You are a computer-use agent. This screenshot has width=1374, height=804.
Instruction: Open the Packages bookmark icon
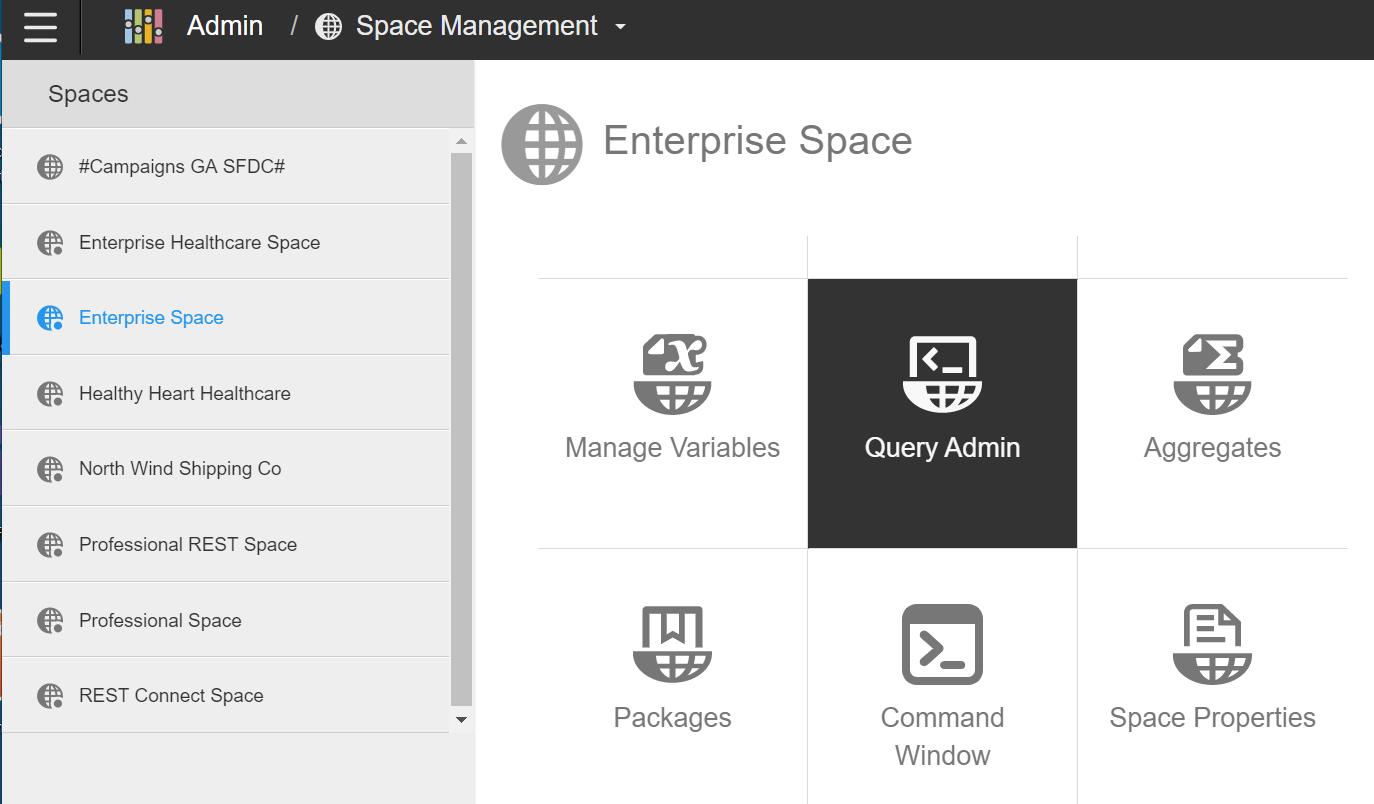coord(672,644)
